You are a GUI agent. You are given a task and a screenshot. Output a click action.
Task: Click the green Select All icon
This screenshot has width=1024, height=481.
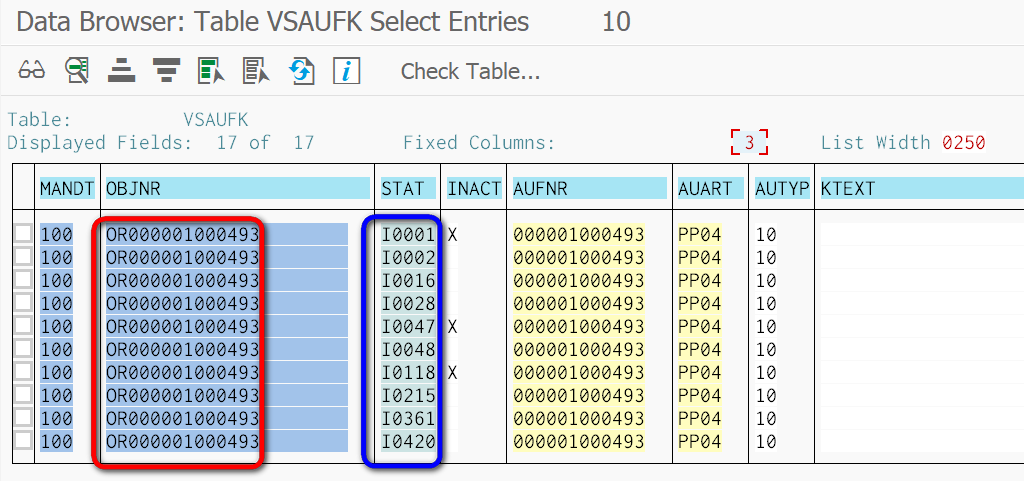point(210,70)
